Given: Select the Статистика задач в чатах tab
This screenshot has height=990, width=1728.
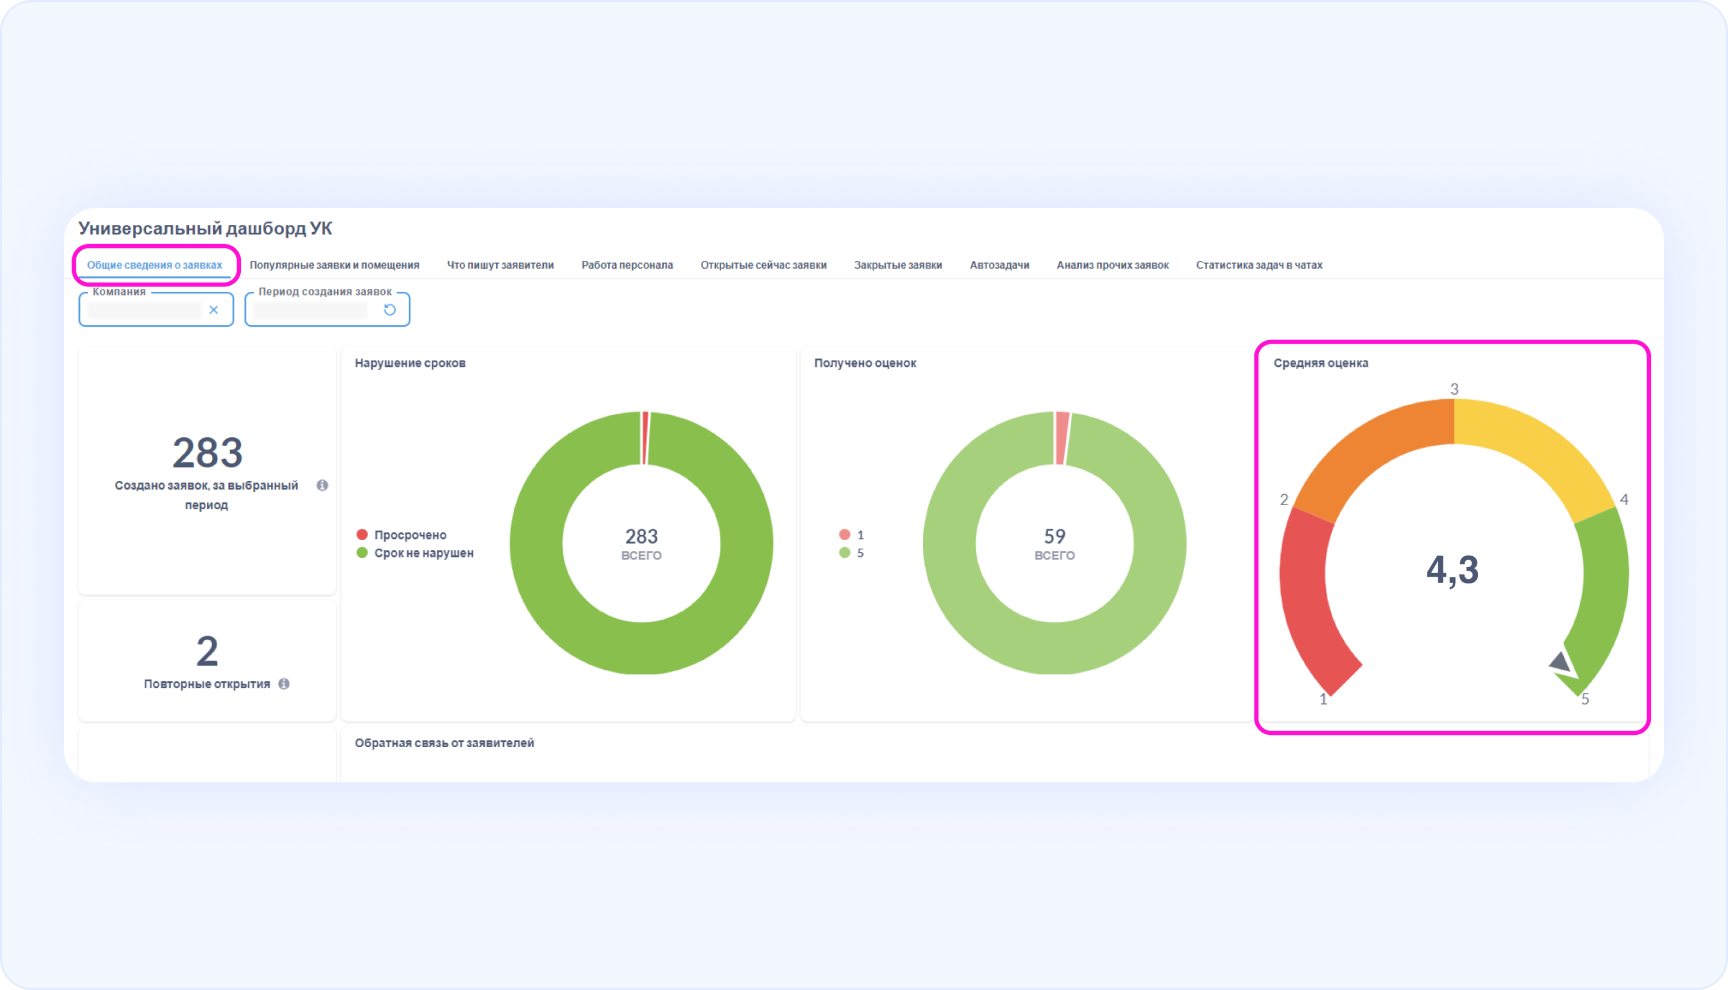Looking at the screenshot, I should [x=1259, y=265].
